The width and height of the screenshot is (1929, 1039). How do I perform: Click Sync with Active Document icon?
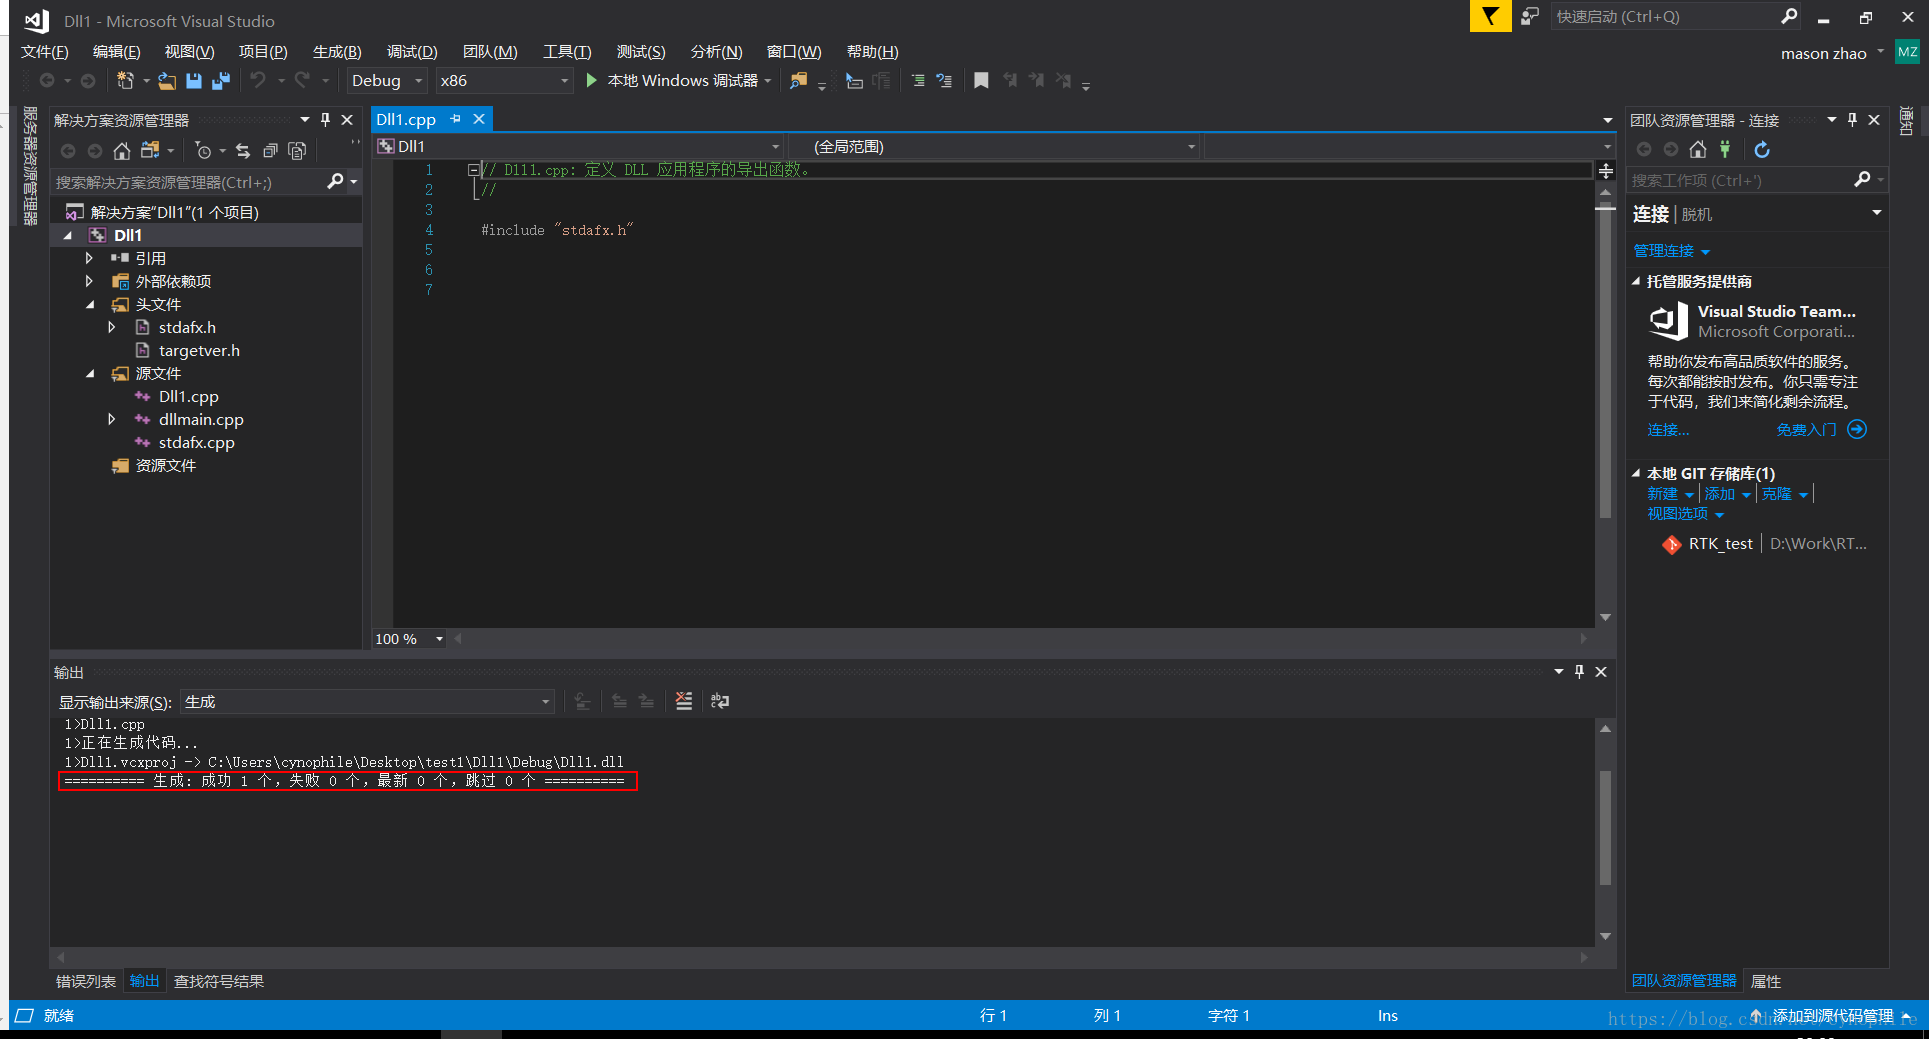pos(243,151)
